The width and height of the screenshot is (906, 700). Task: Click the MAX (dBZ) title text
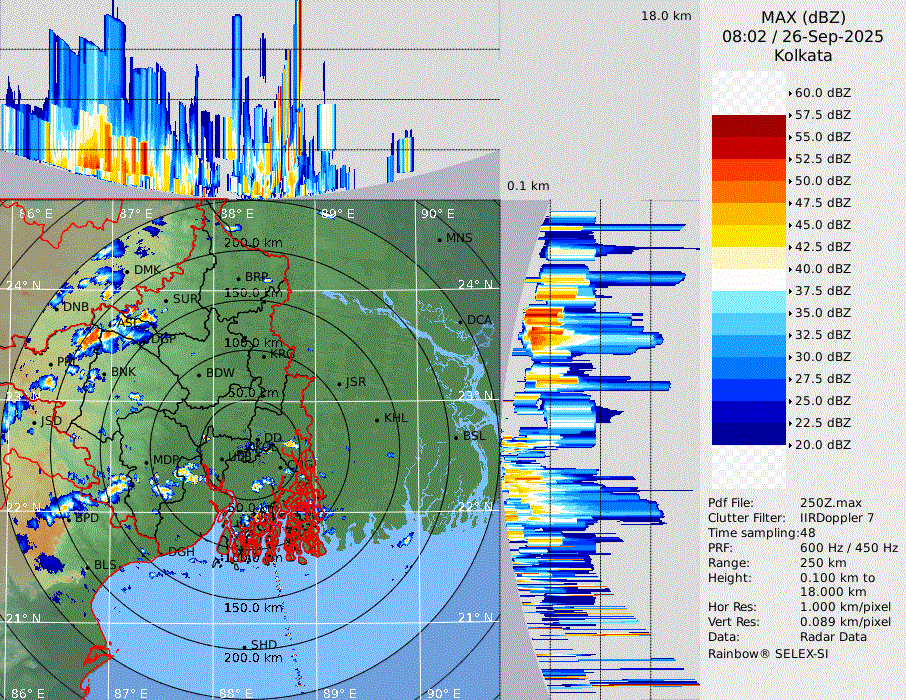tap(803, 17)
